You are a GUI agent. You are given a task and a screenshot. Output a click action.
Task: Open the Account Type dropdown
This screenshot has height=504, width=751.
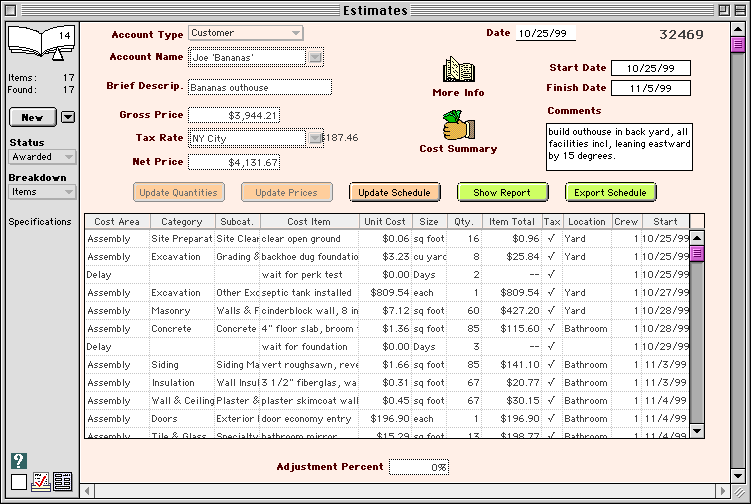[246, 33]
